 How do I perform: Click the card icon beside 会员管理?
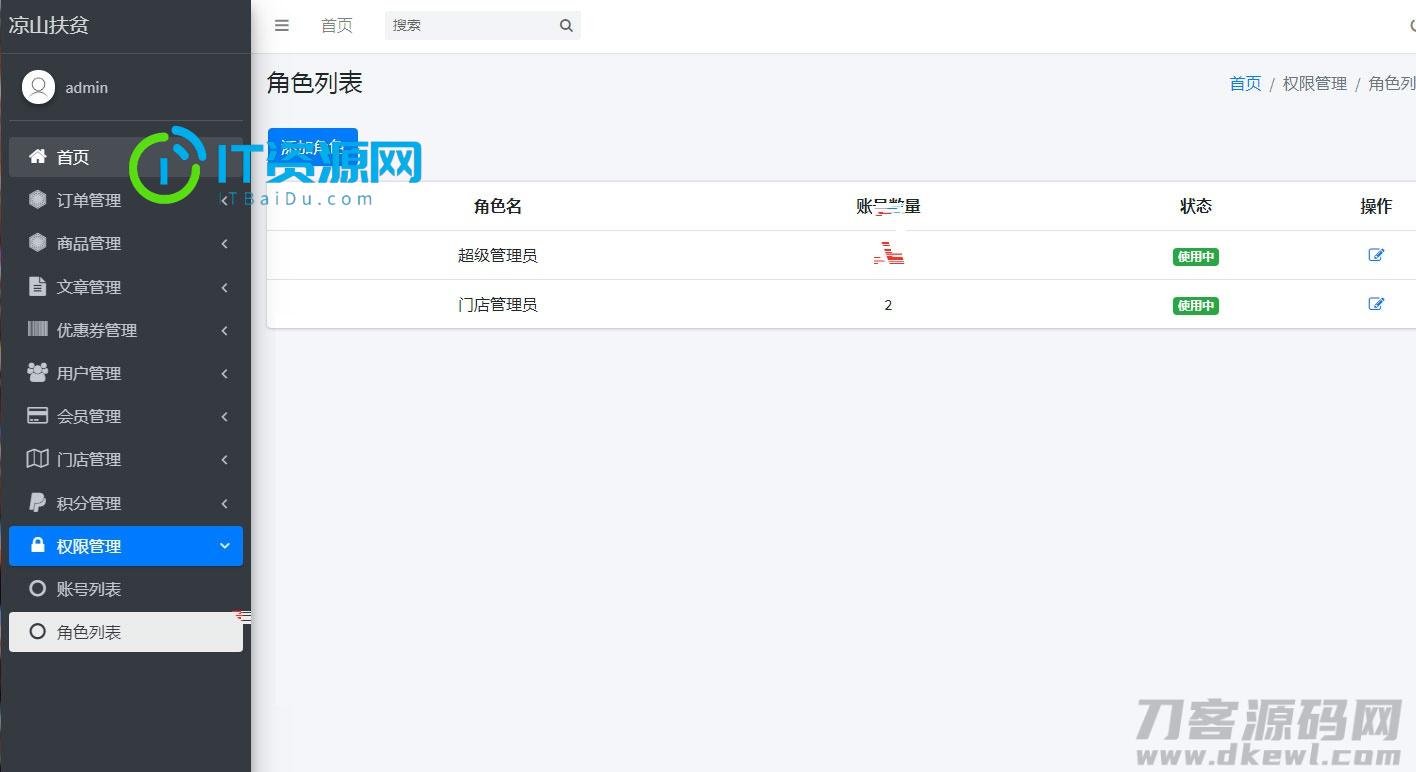coord(38,415)
